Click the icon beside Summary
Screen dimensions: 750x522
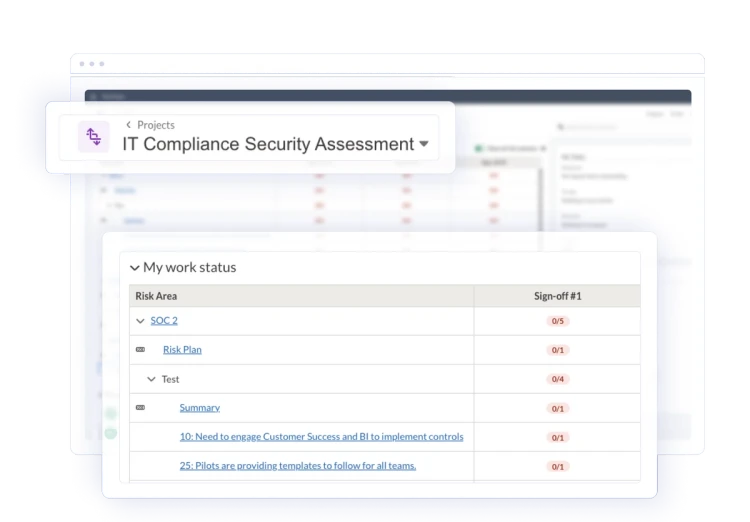click(140, 408)
